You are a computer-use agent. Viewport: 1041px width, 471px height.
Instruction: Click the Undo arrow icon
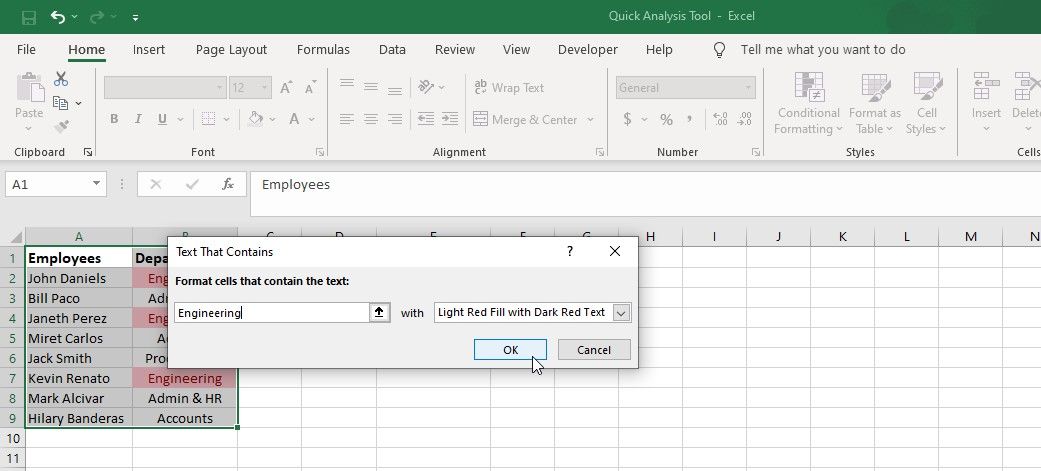tap(58, 17)
